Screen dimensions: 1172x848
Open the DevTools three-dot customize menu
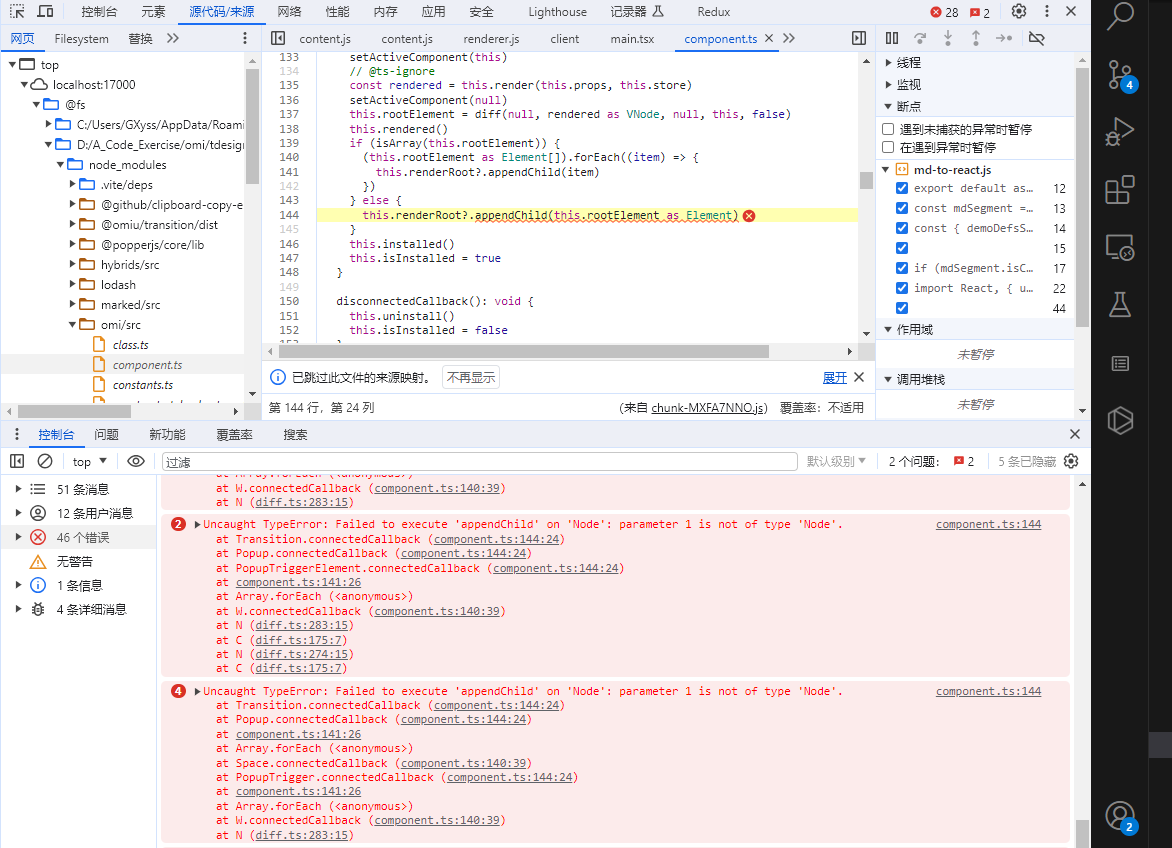click(x=1046, y=11)
